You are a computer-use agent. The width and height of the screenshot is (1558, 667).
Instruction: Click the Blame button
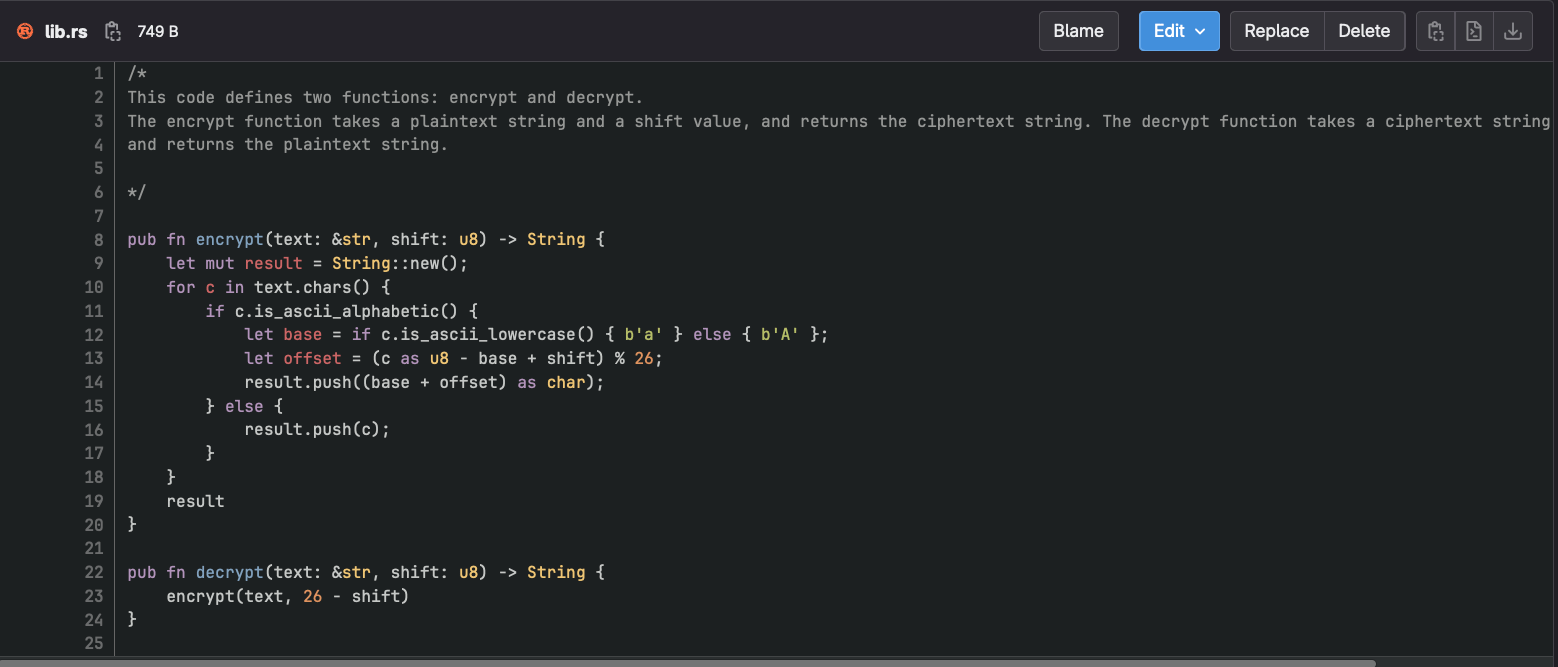[x=1078, y=31]
